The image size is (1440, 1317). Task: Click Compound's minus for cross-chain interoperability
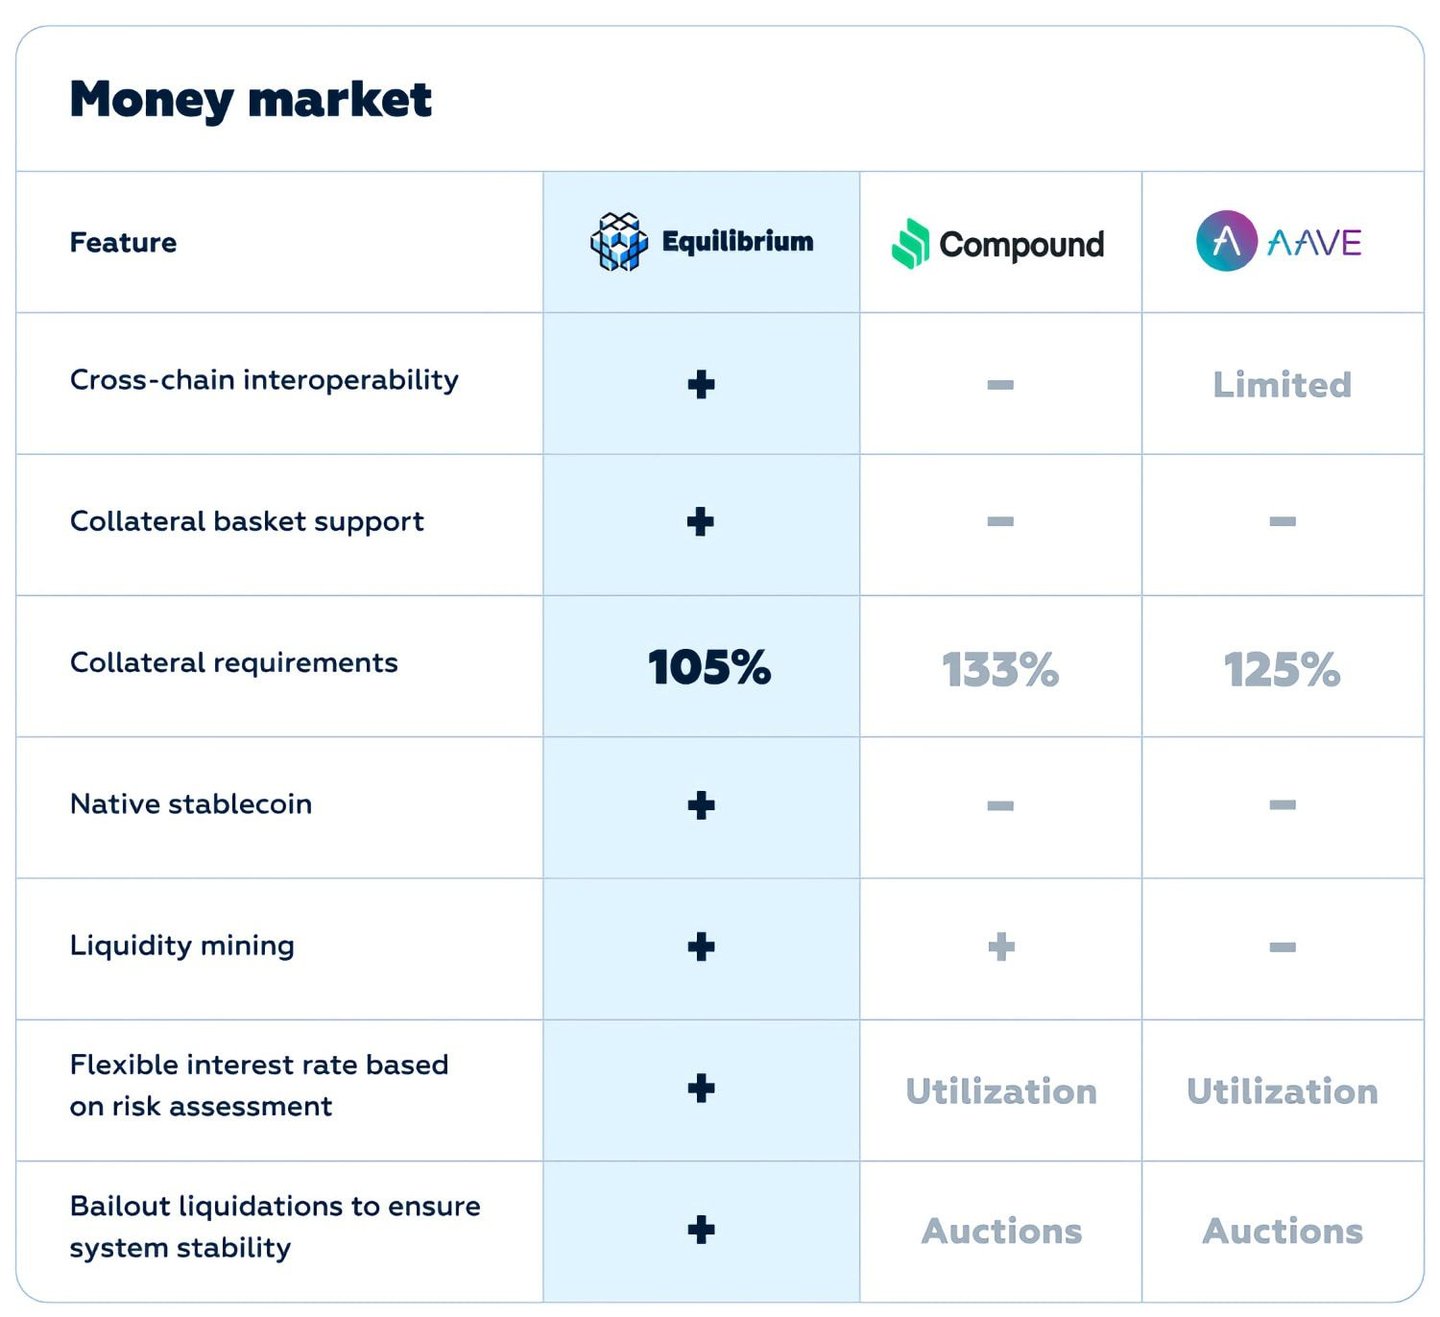coord(1000,385)
